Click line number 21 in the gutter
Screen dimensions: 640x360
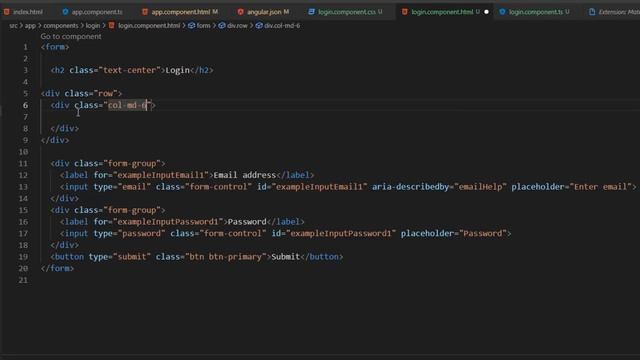click(x=23, y=280)
